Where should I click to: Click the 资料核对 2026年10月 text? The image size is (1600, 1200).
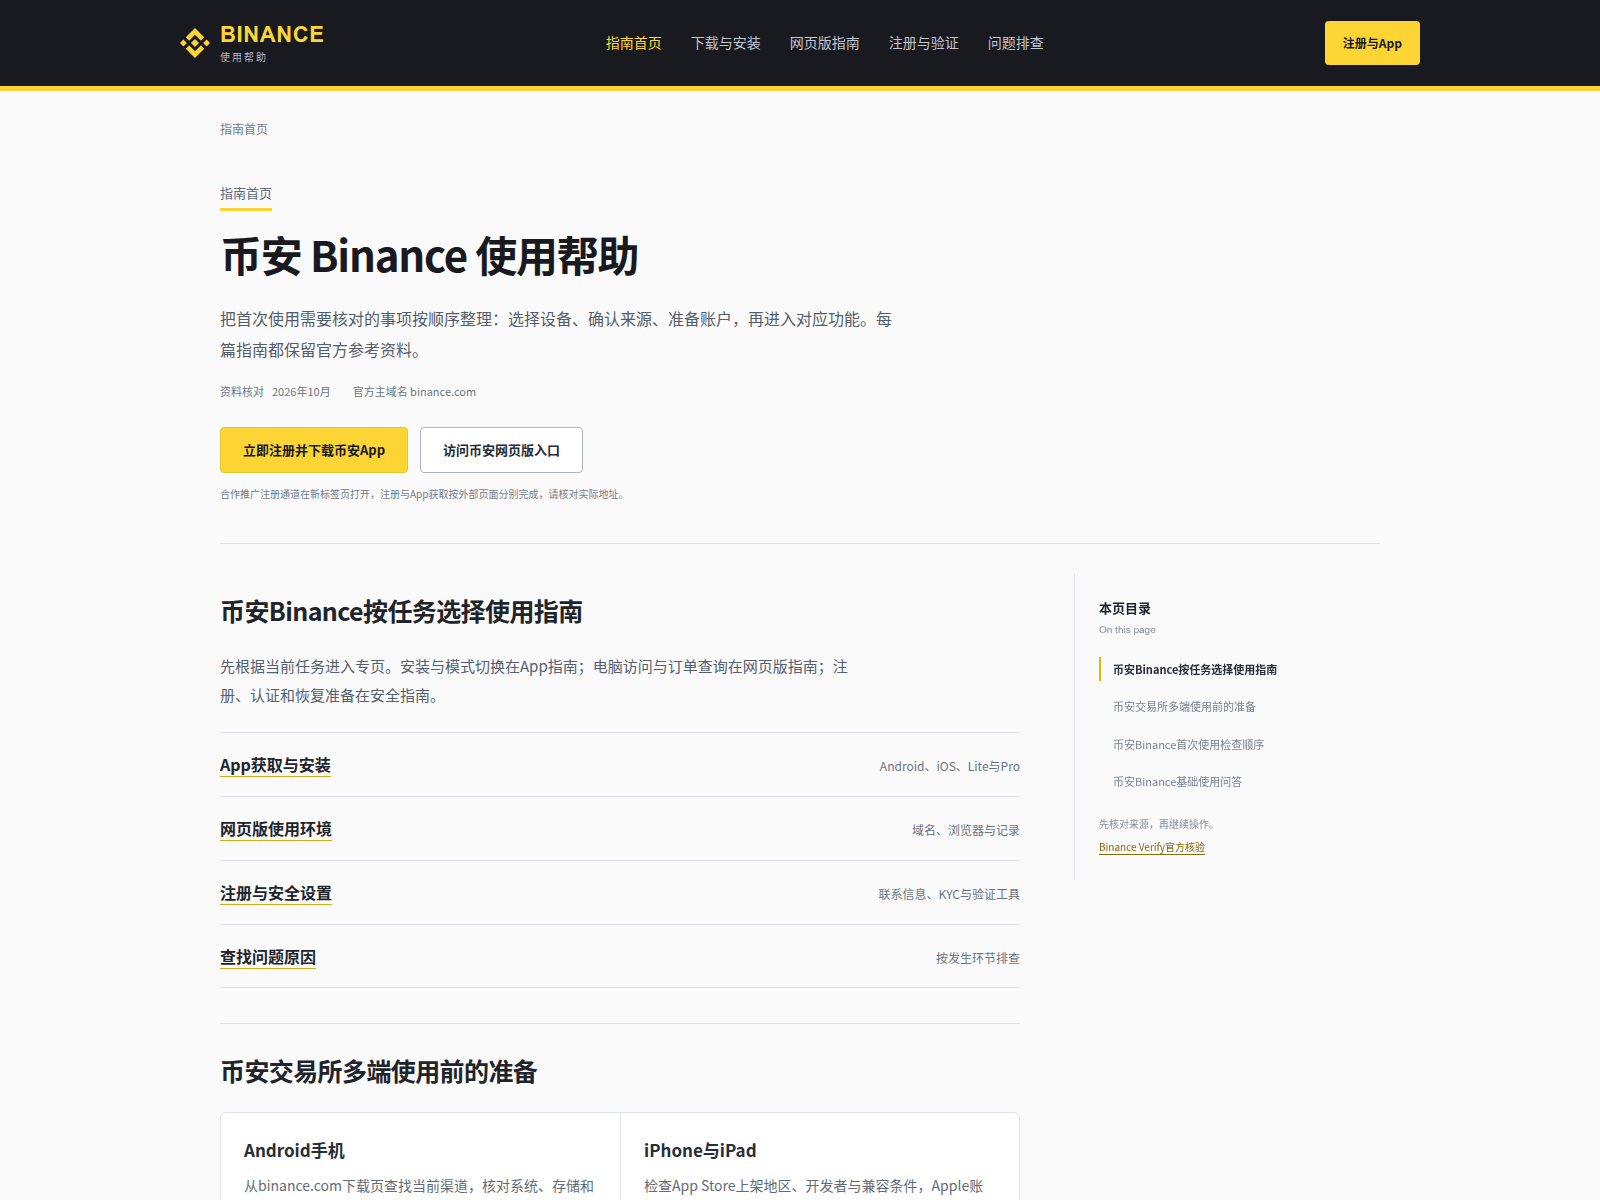(x=275, y=392)
